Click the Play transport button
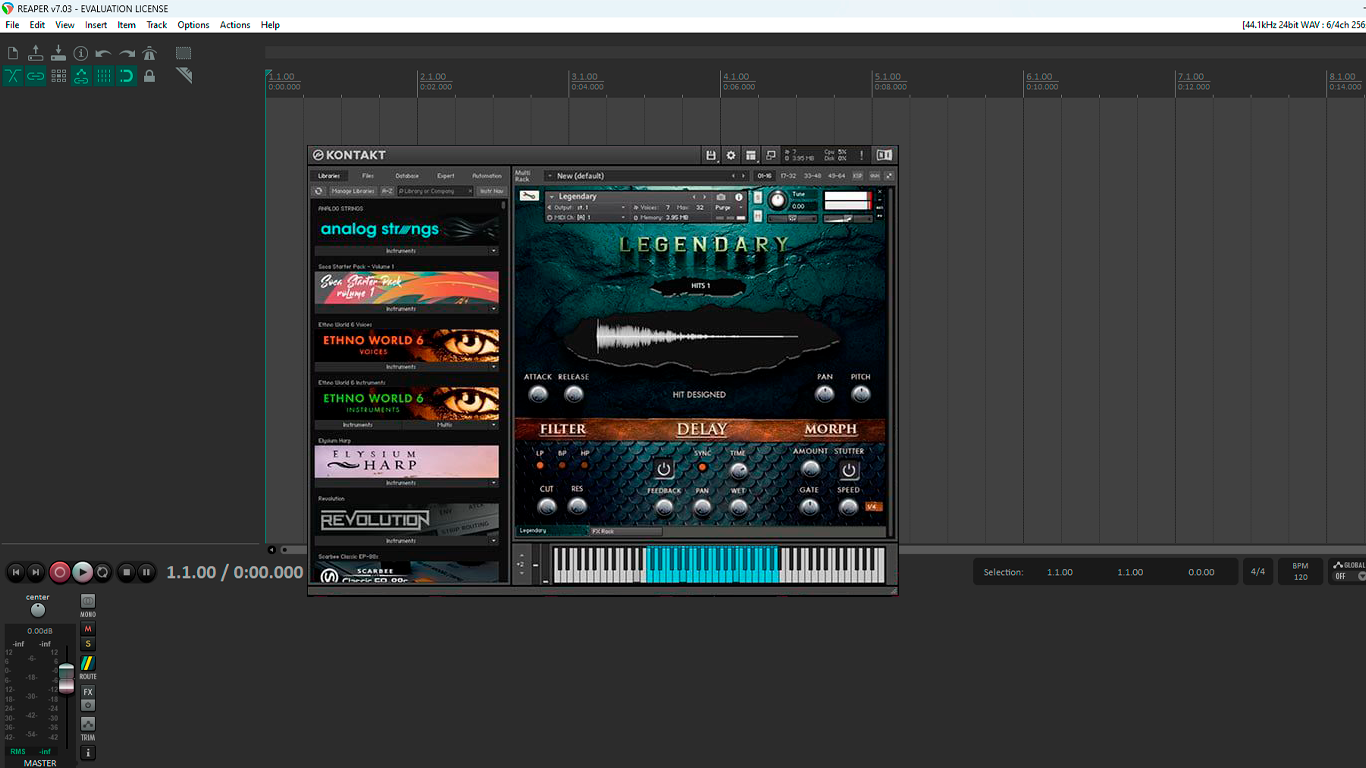 coord(82,572)
